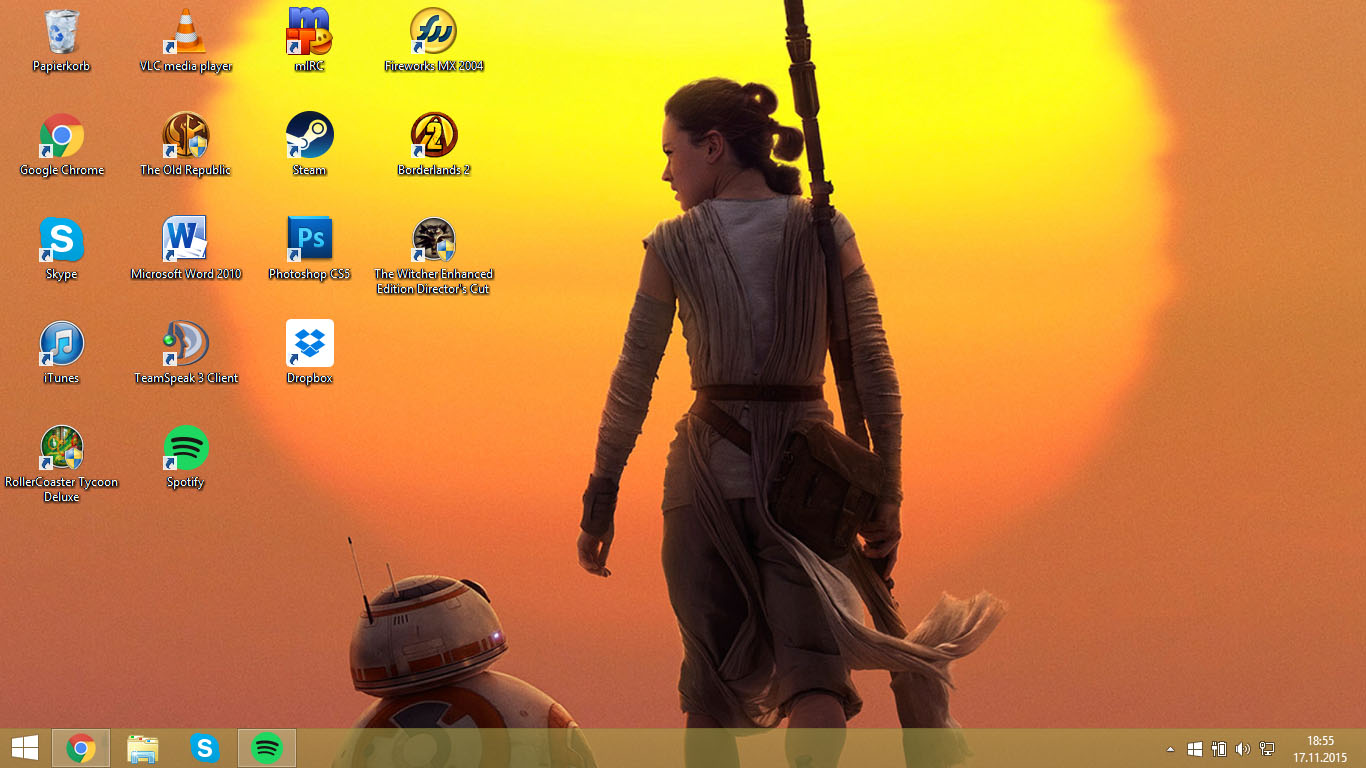
Task: Open the battery power tray icon
Action: [1219, 749]
